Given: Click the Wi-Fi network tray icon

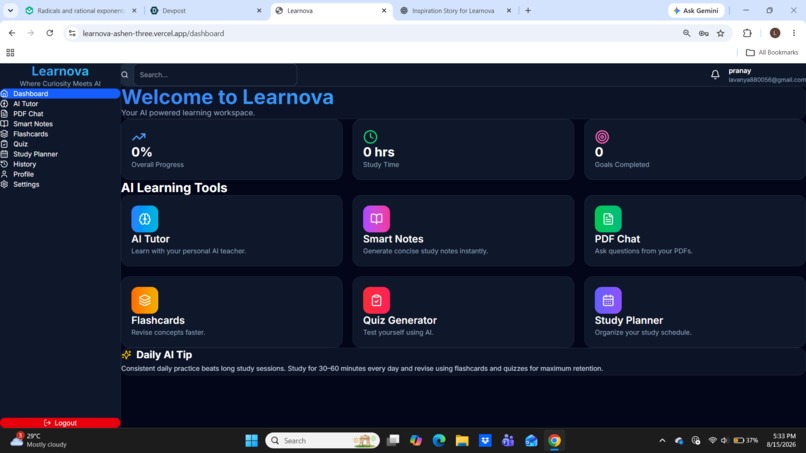Looking at the screenshot, I should (712, 441).
